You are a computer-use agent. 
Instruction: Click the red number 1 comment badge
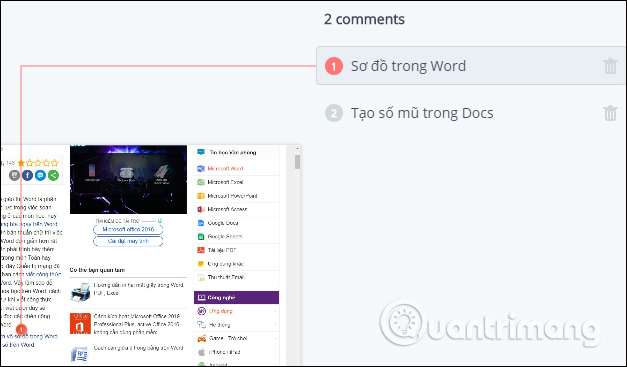click(334, 66)
